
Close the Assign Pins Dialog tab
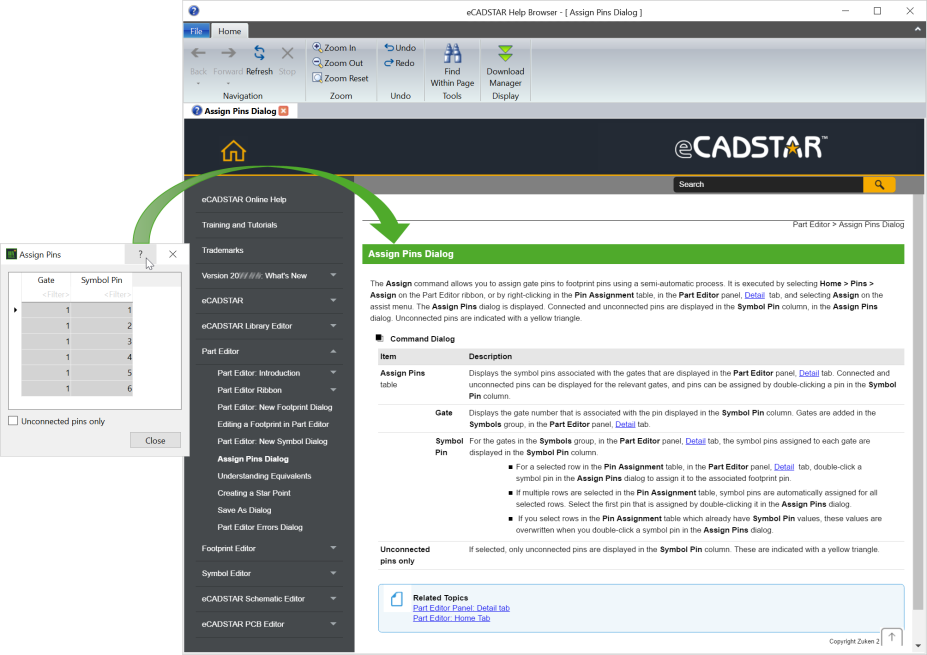pyautogui.click(x=284, y=111)
